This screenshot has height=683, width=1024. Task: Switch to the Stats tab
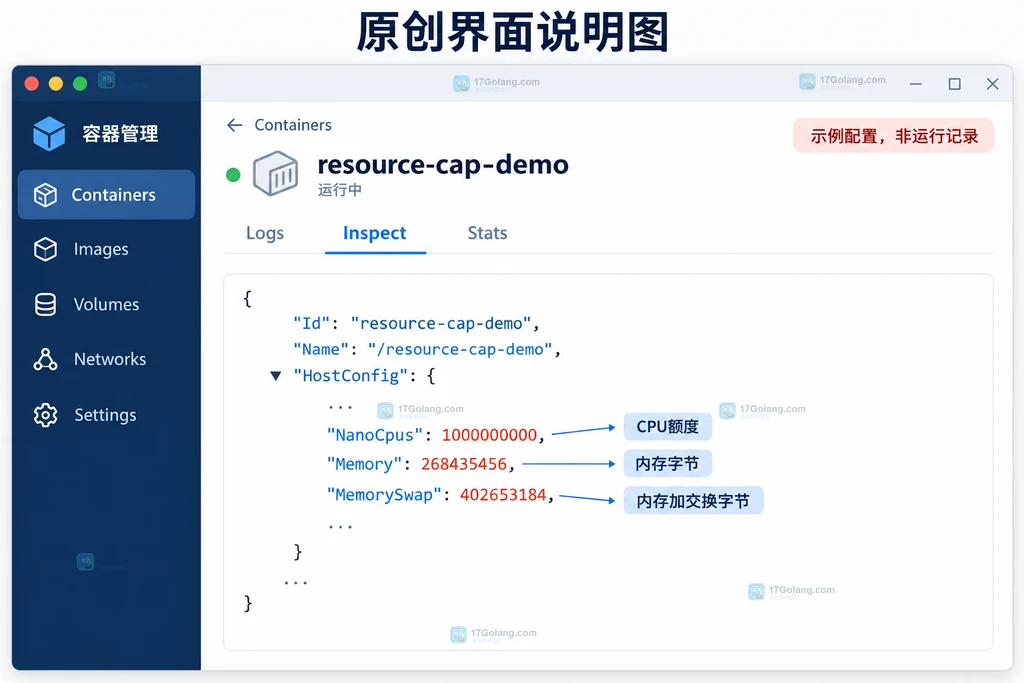pos(487,233)
